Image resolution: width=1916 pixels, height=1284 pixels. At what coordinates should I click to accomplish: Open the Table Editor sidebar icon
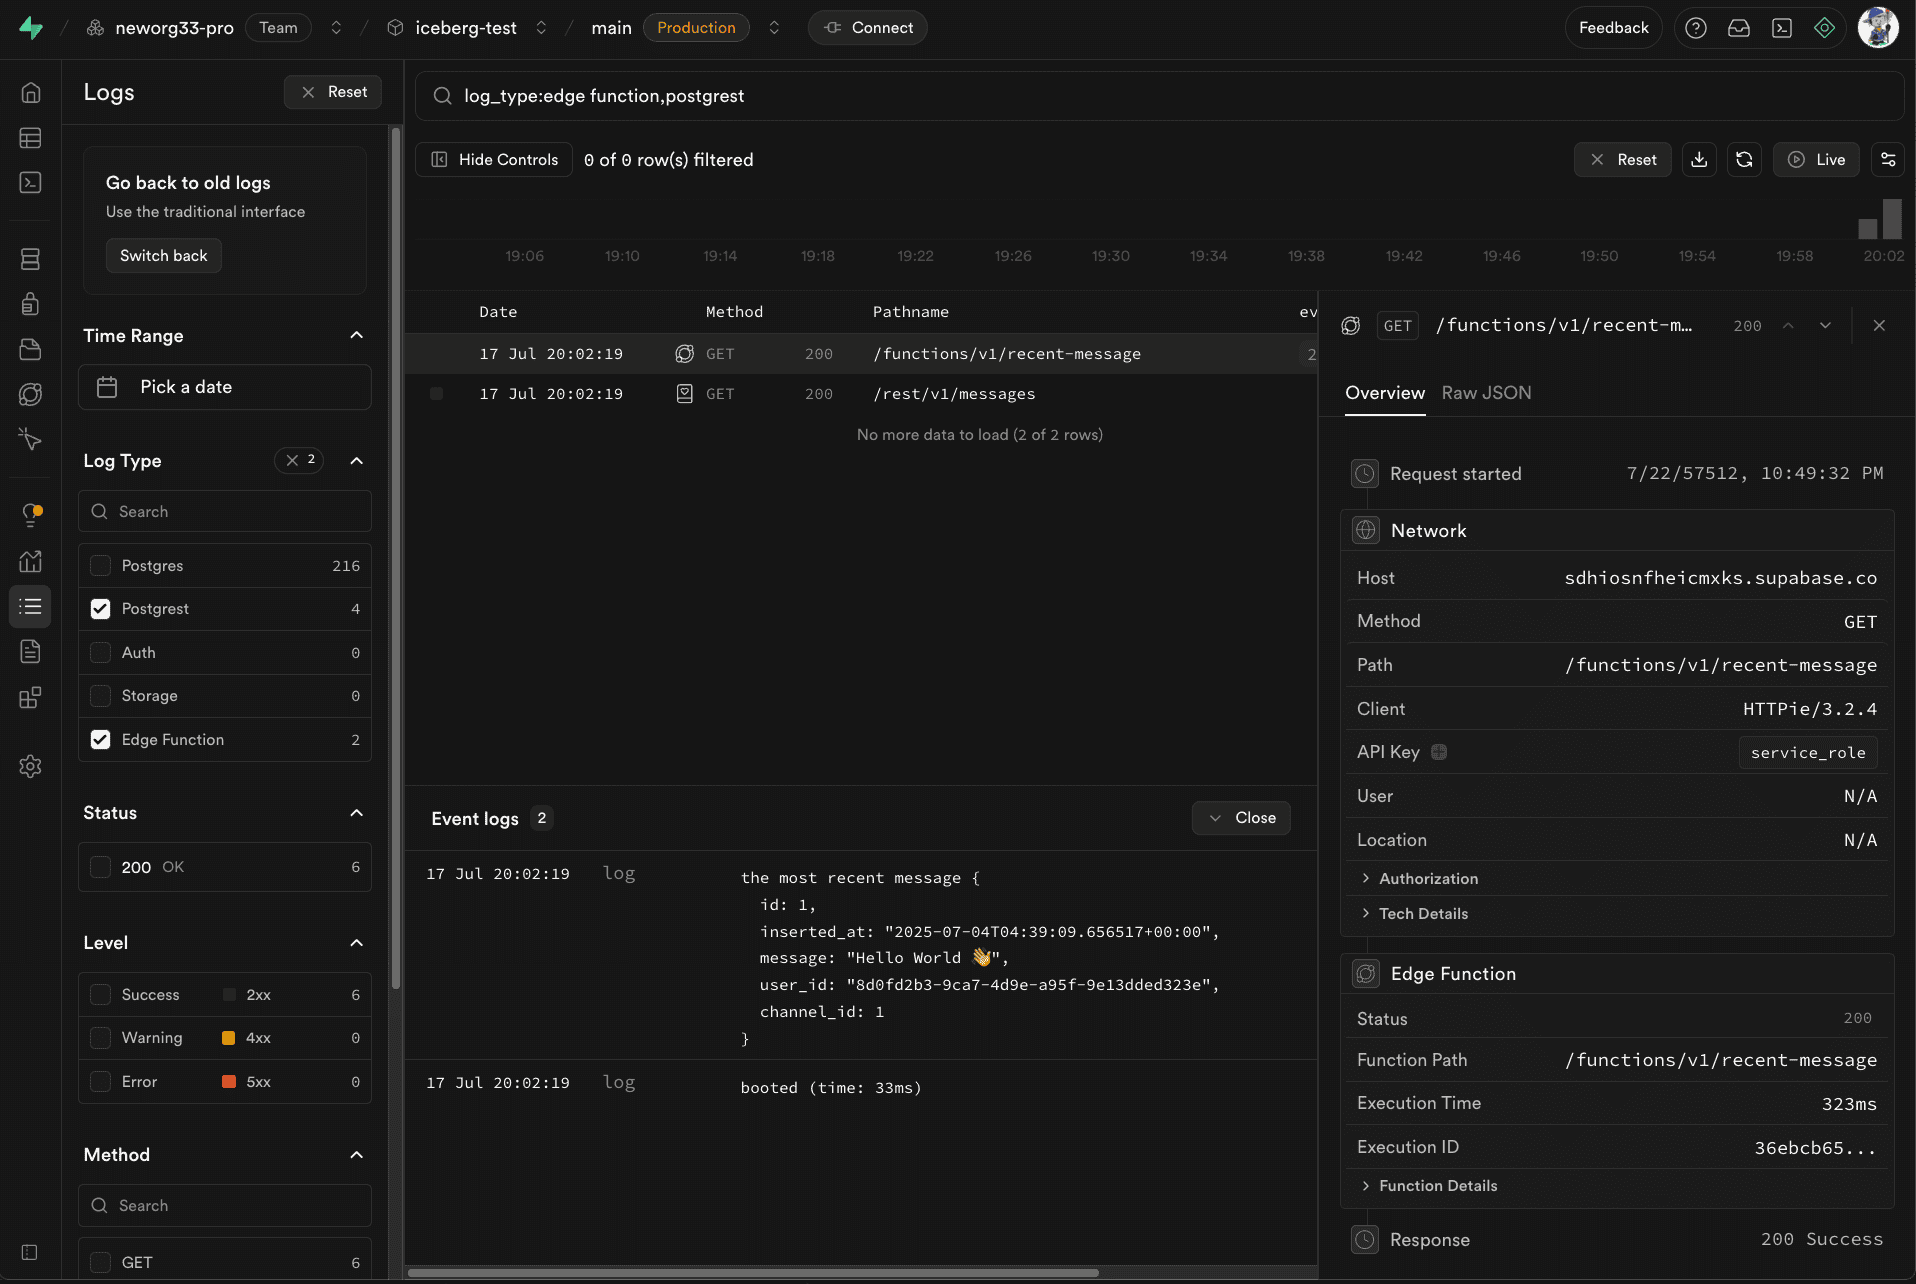pos(30,138)
